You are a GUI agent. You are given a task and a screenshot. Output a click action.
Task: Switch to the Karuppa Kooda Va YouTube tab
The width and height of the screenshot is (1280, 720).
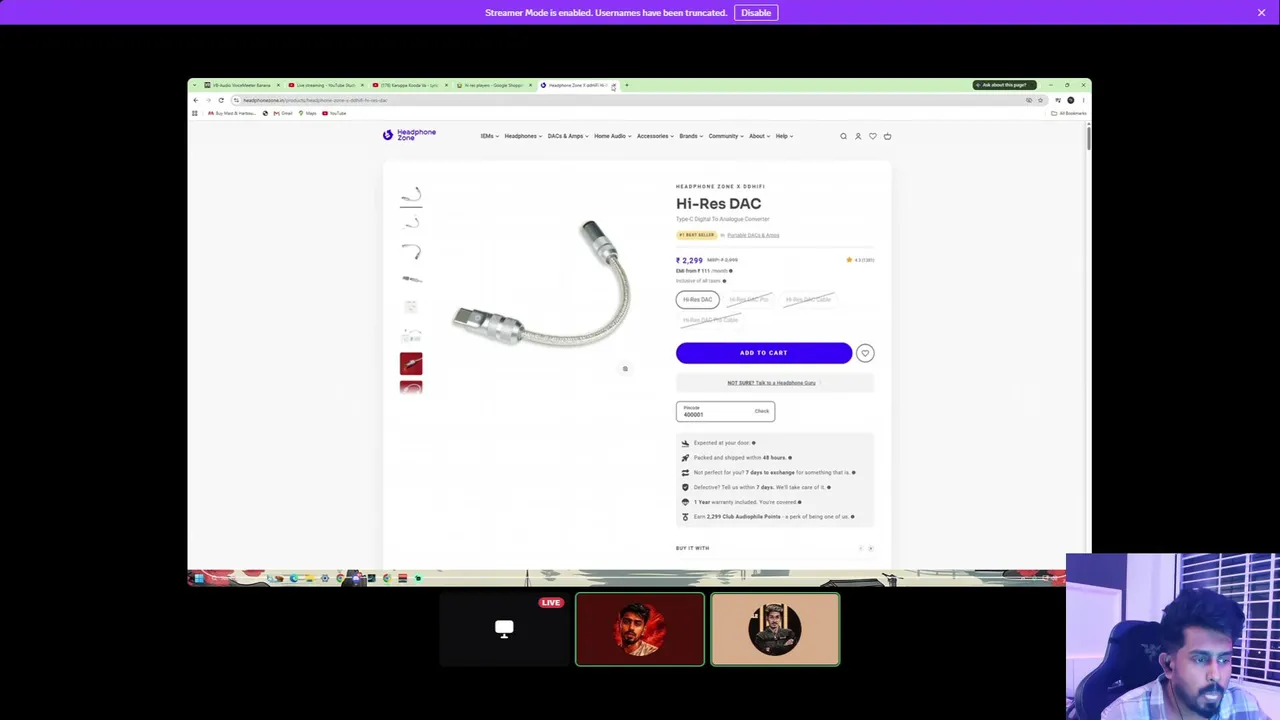tap(410, 85)
